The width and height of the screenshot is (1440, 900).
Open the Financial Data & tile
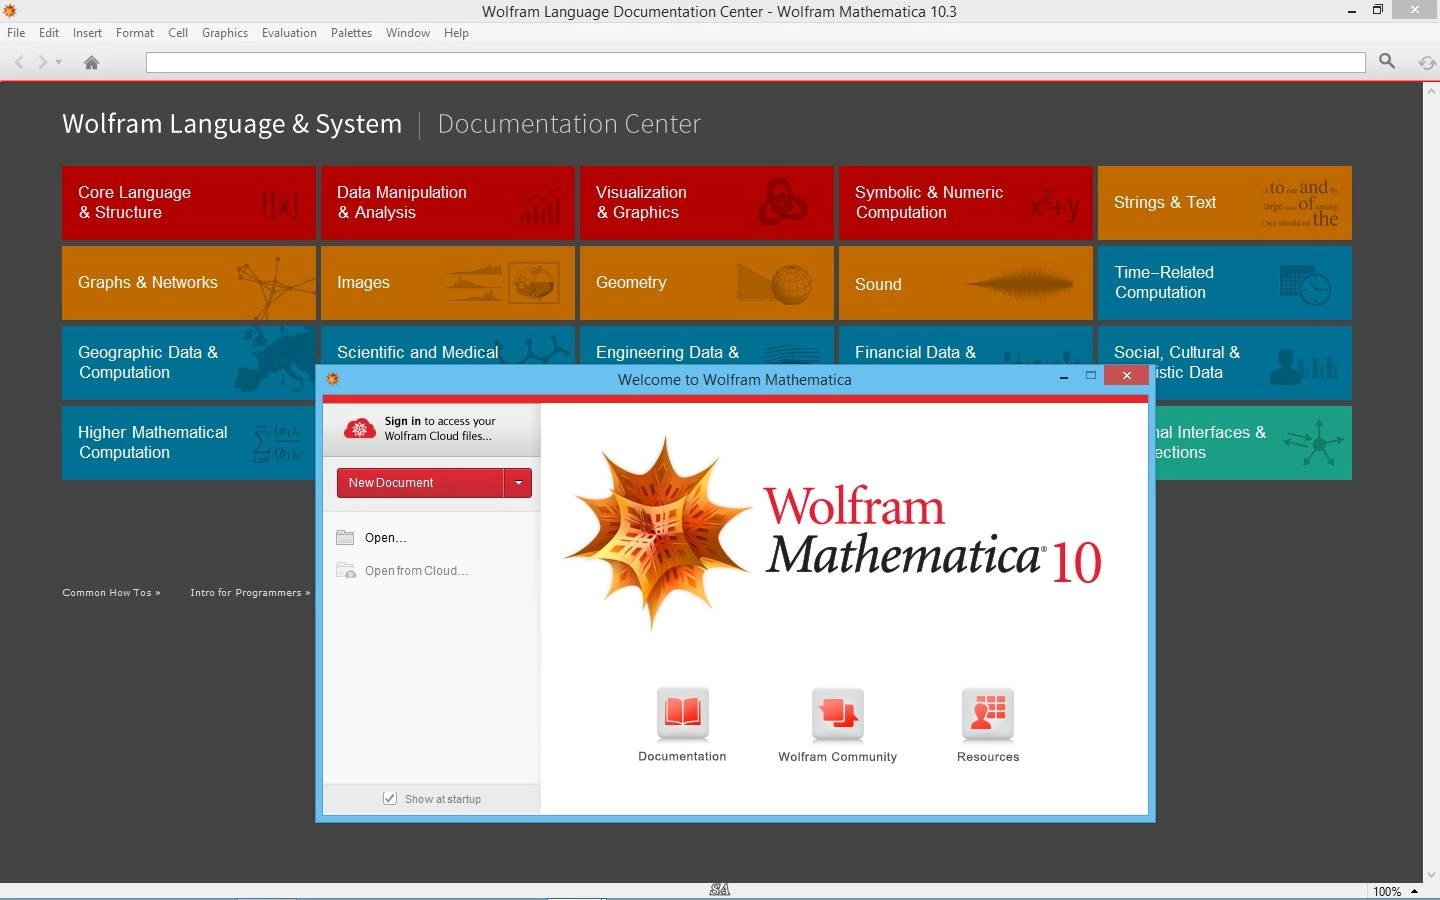point(966,345)
